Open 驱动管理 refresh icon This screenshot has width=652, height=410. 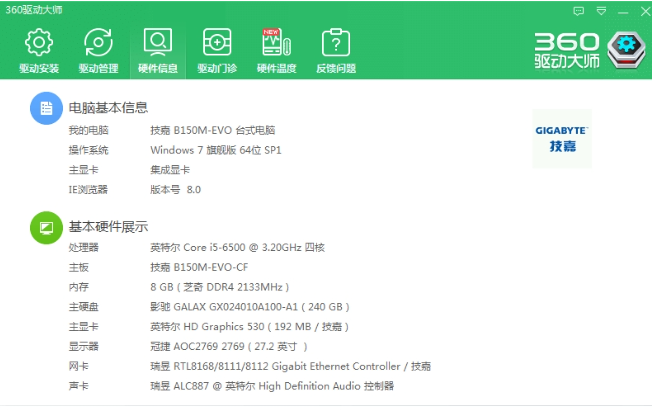(98, 42)
